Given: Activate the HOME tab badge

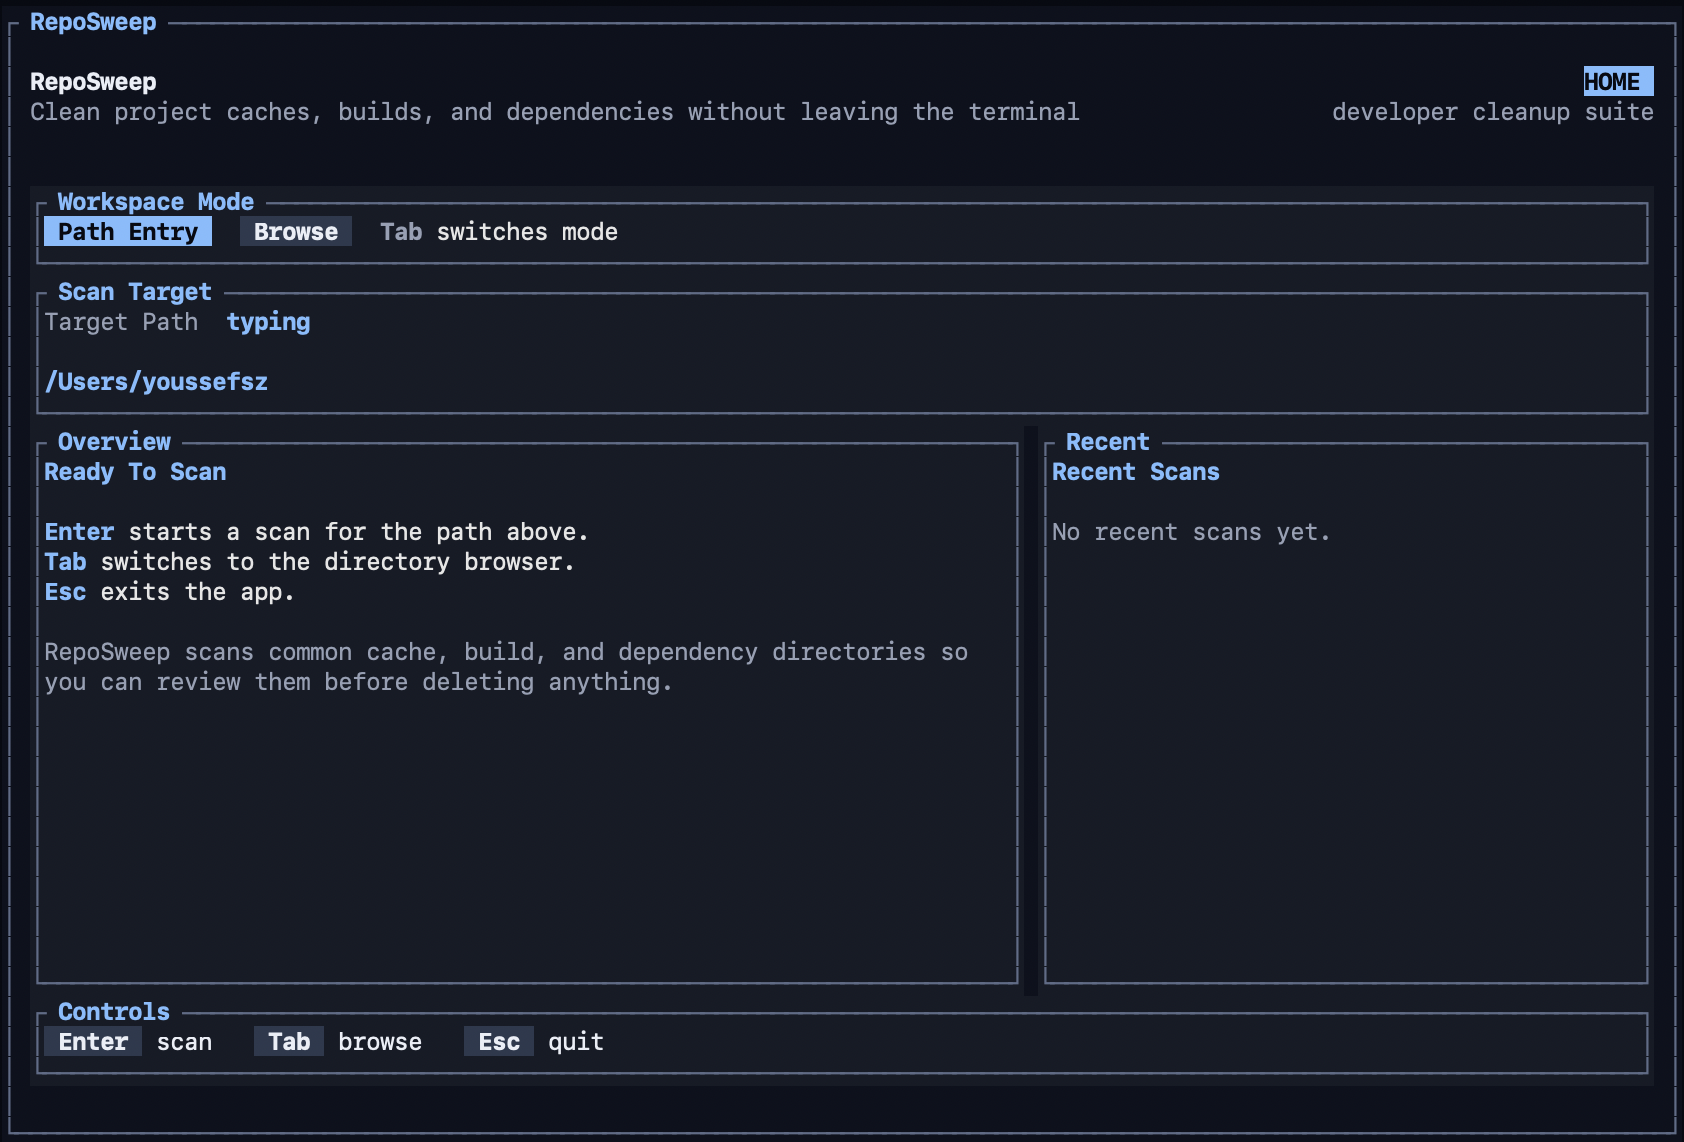Looking at the screenshot, I should tap(1616, 81).
